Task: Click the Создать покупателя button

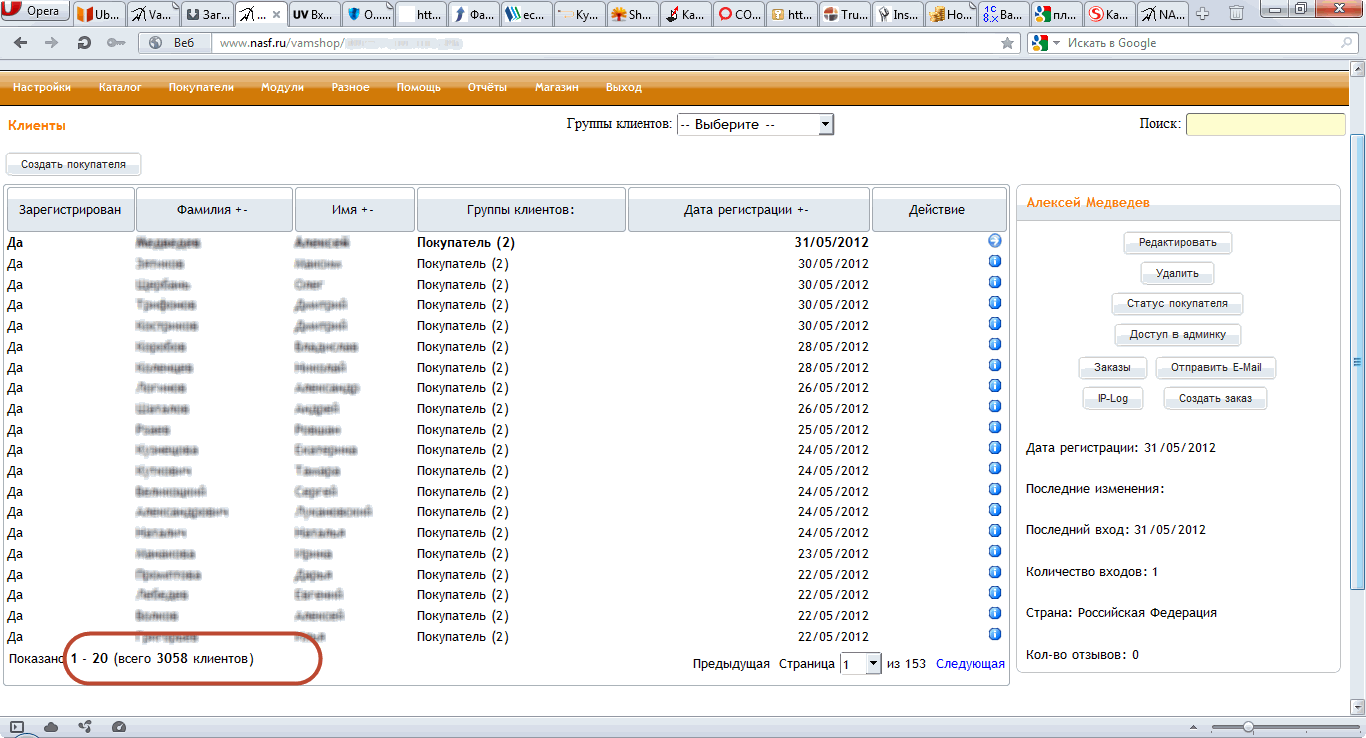Action: pos(74,164)
